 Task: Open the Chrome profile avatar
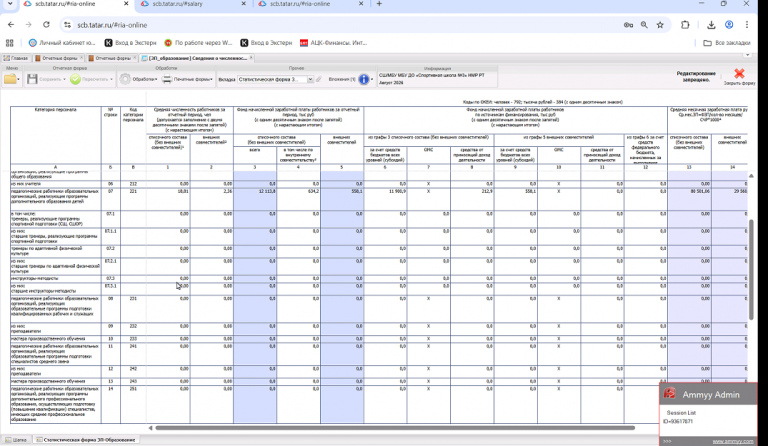coord(729,24)
